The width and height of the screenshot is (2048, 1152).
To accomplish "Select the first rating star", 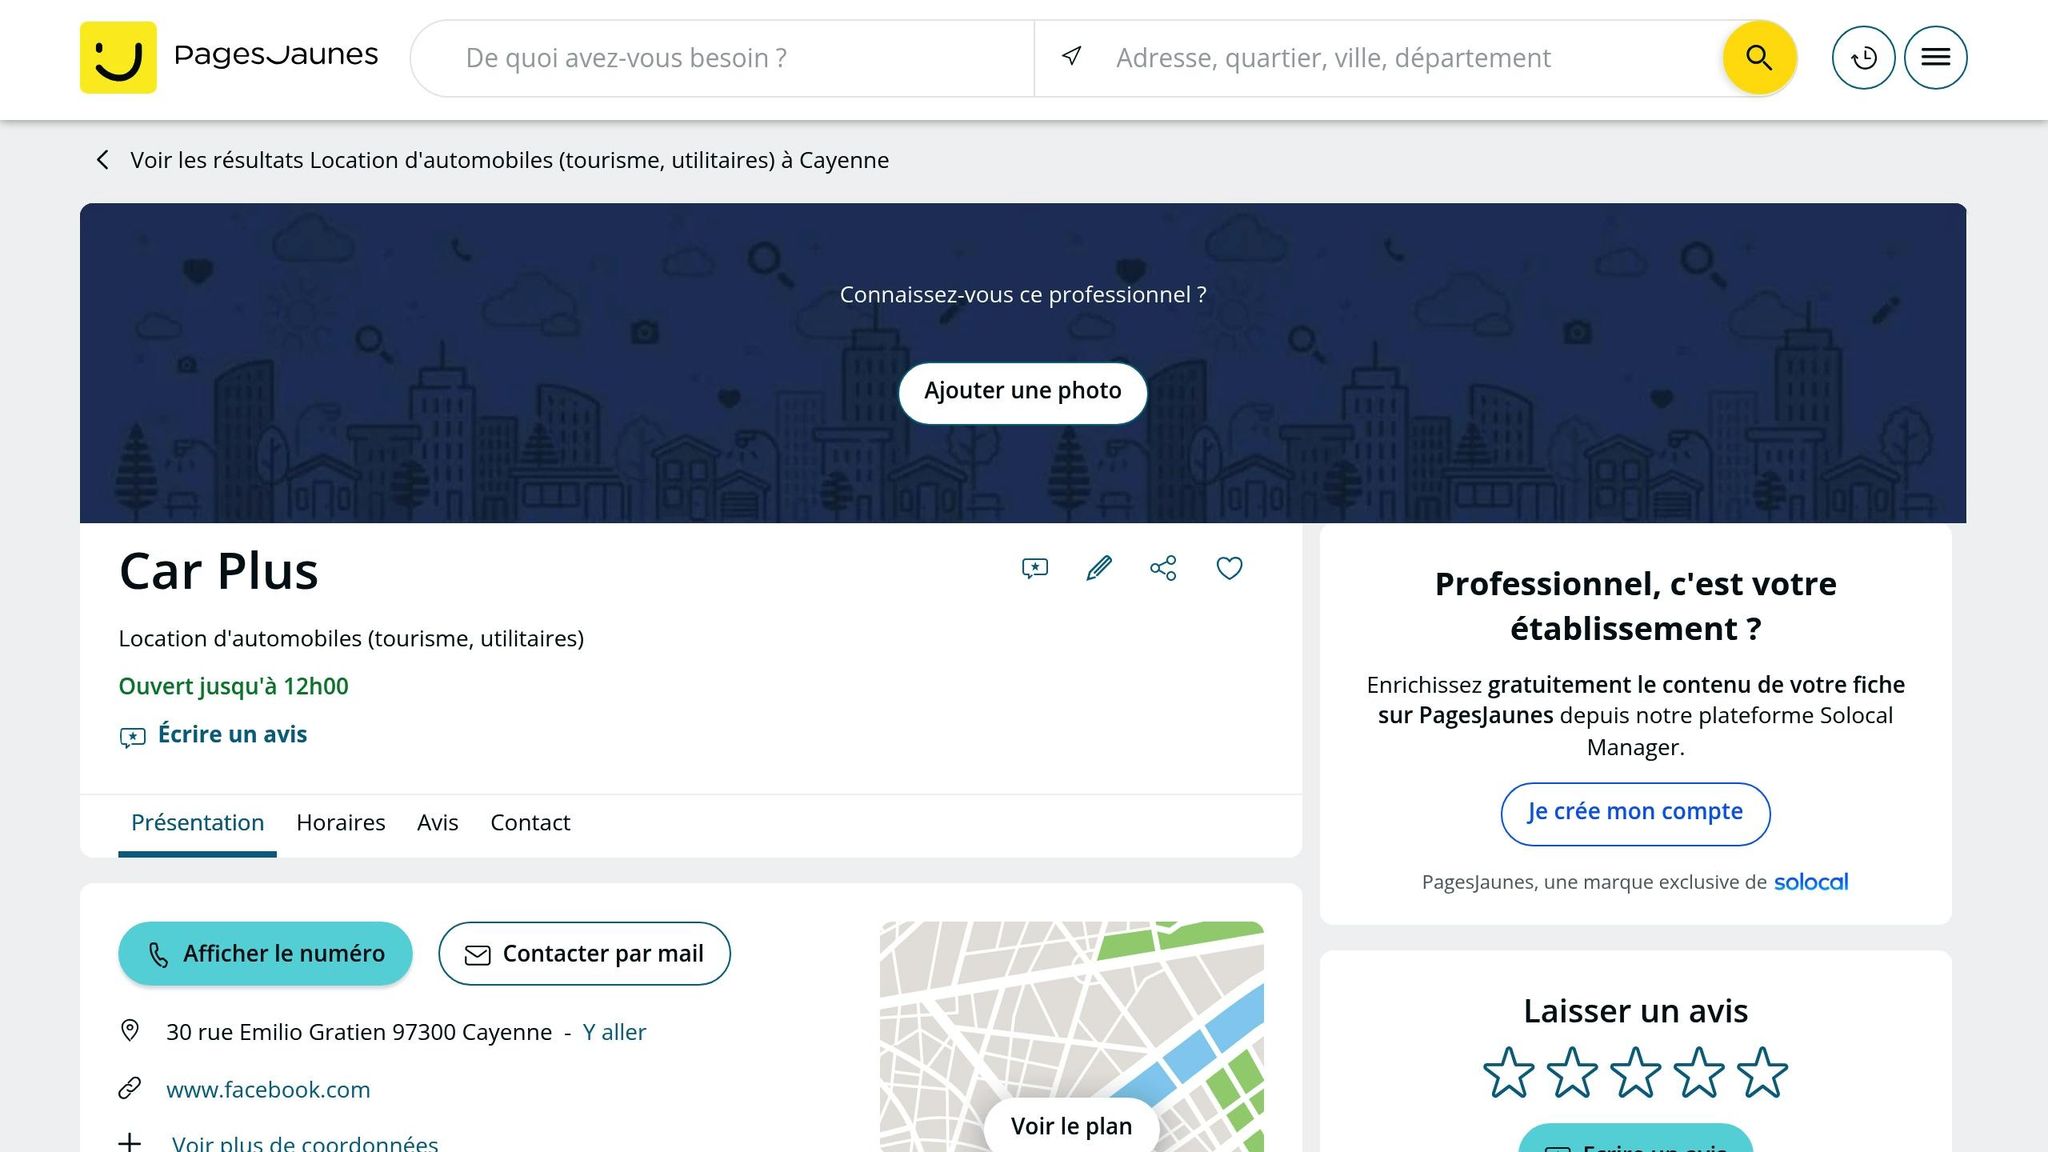I will [x=1508, y=1073].
